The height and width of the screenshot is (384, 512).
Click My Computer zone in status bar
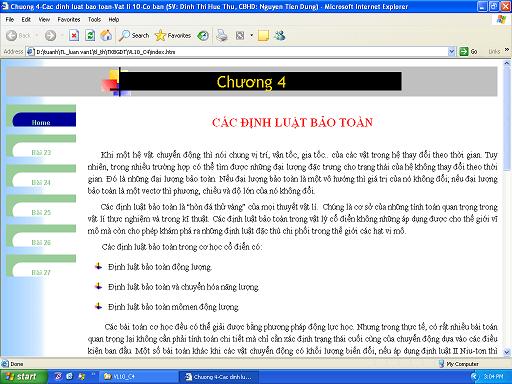click(459, 364)
